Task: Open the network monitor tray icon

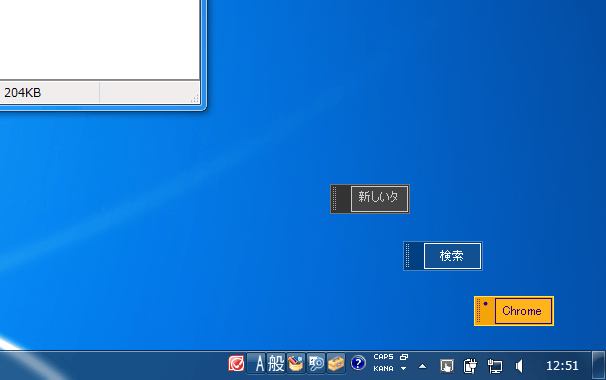Action: pyautogui.click(x=495, y=366)
